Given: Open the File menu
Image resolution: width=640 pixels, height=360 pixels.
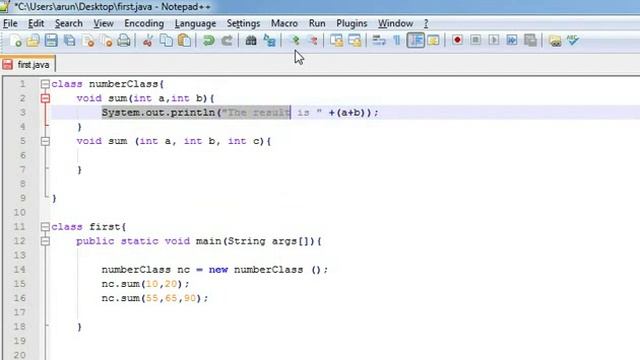Looking at the screenshot, I should [10, 24].
